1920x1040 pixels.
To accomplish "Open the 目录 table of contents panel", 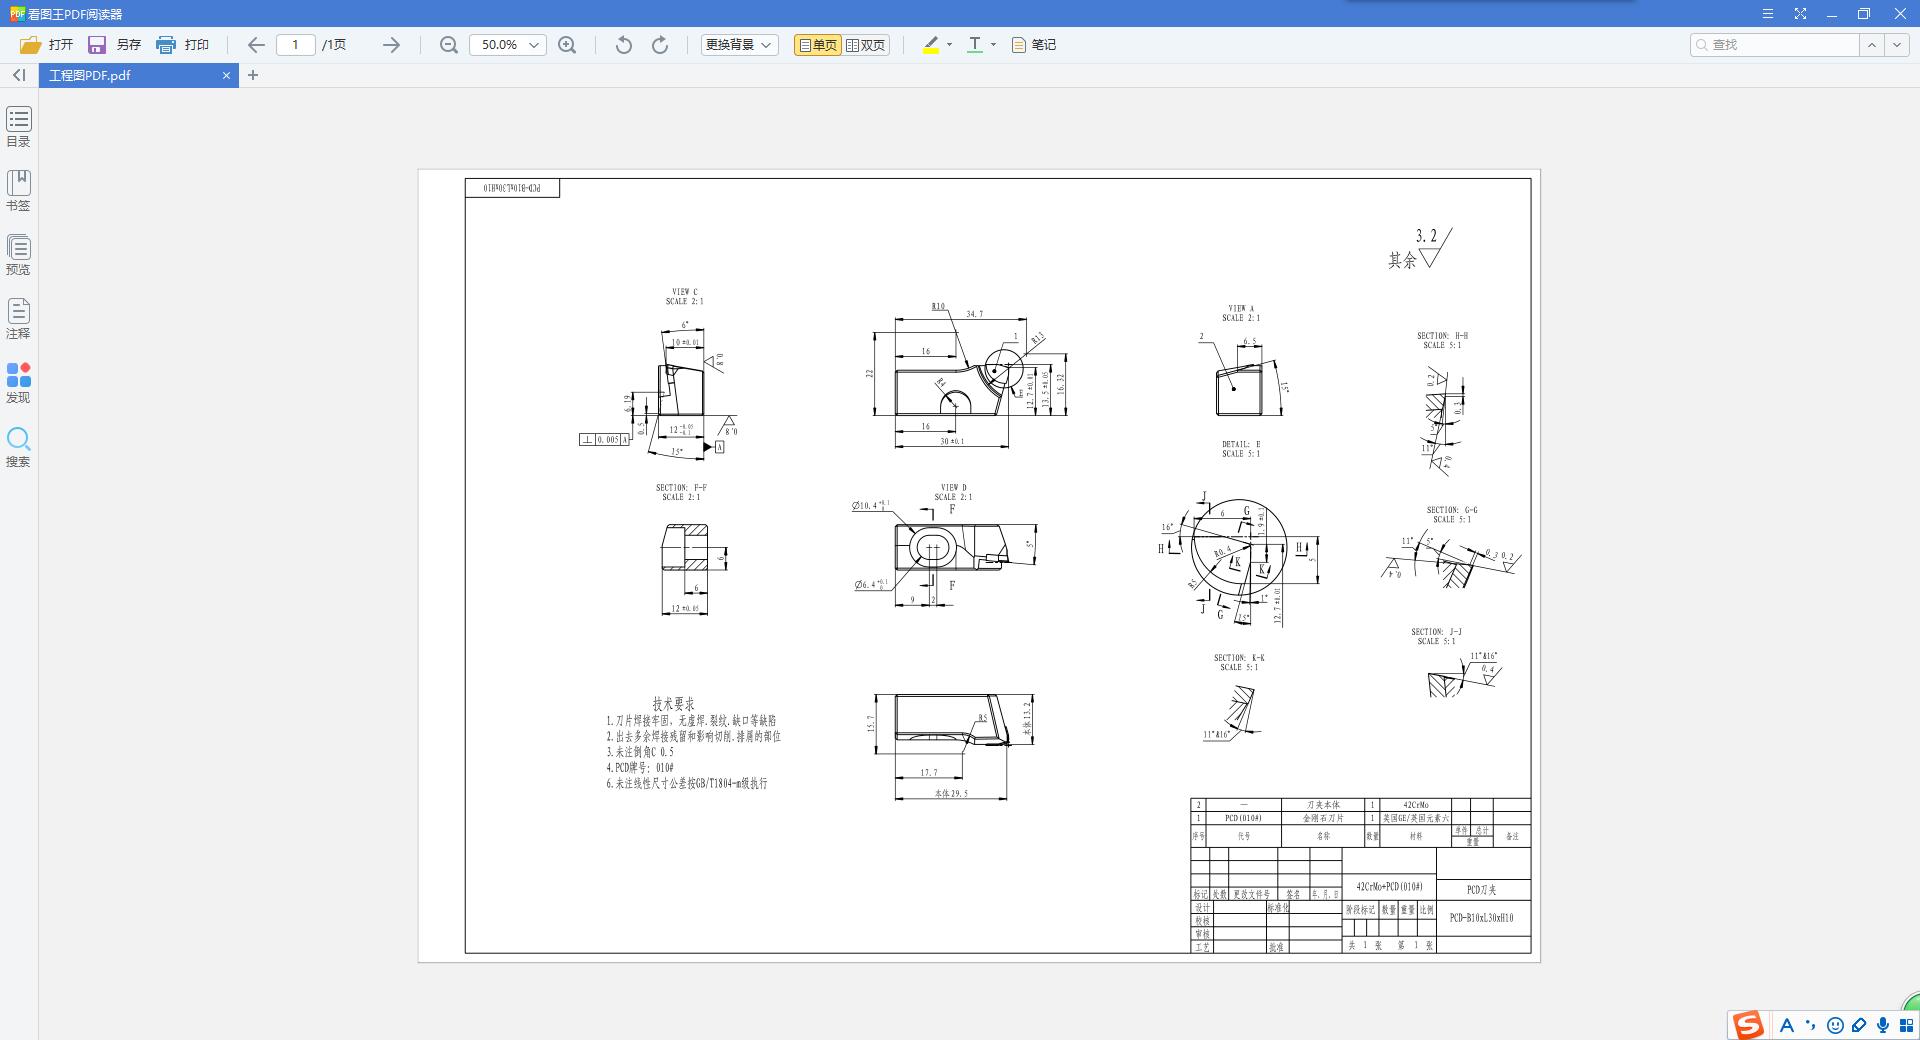I will [19, 127].
